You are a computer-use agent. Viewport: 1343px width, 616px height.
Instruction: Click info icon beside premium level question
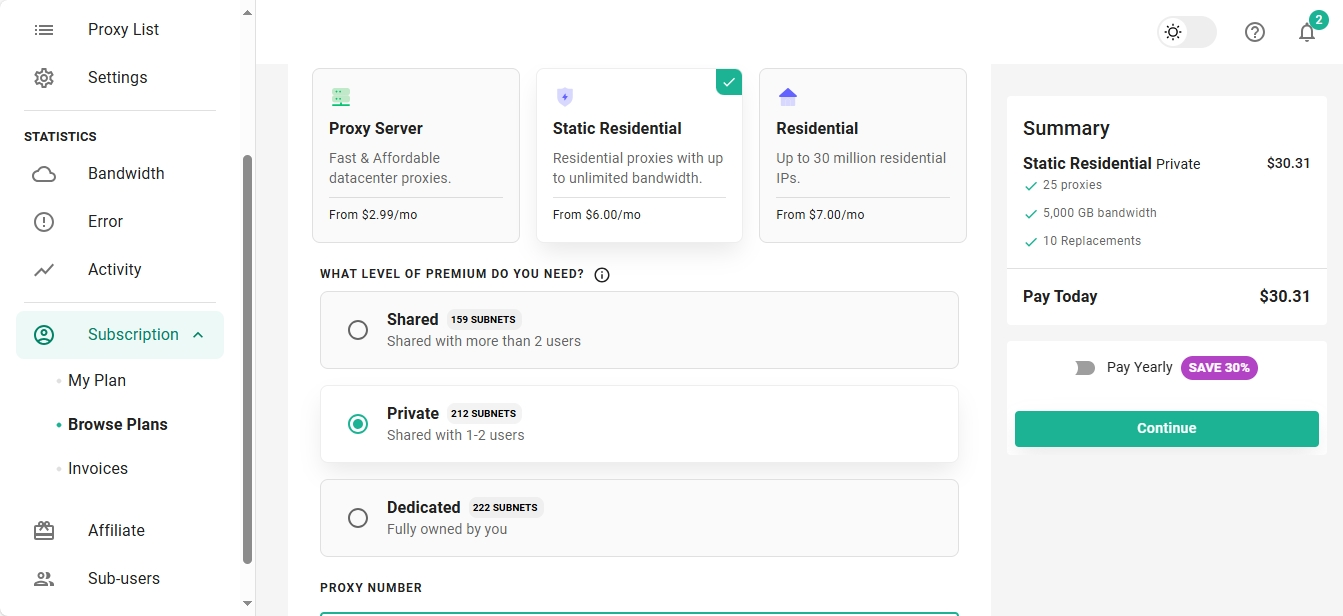pyautogui.click(x=602, y=275)
